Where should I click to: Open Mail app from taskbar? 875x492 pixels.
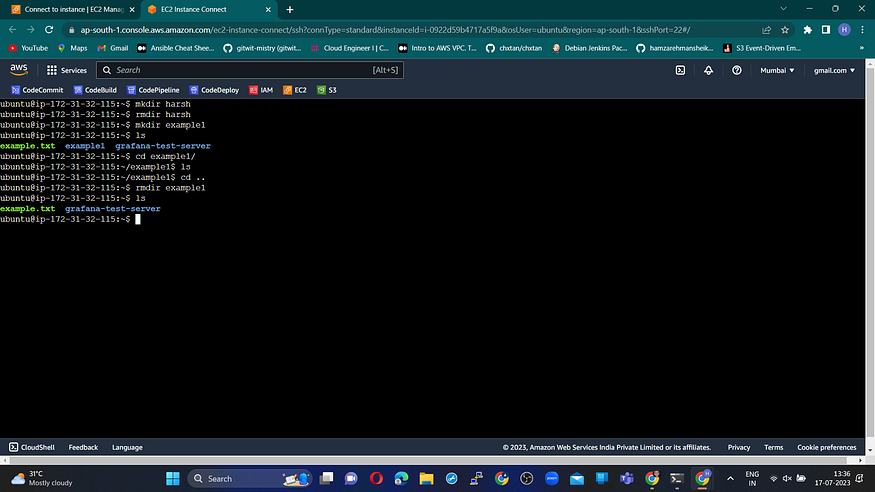[x=577, y=479]
